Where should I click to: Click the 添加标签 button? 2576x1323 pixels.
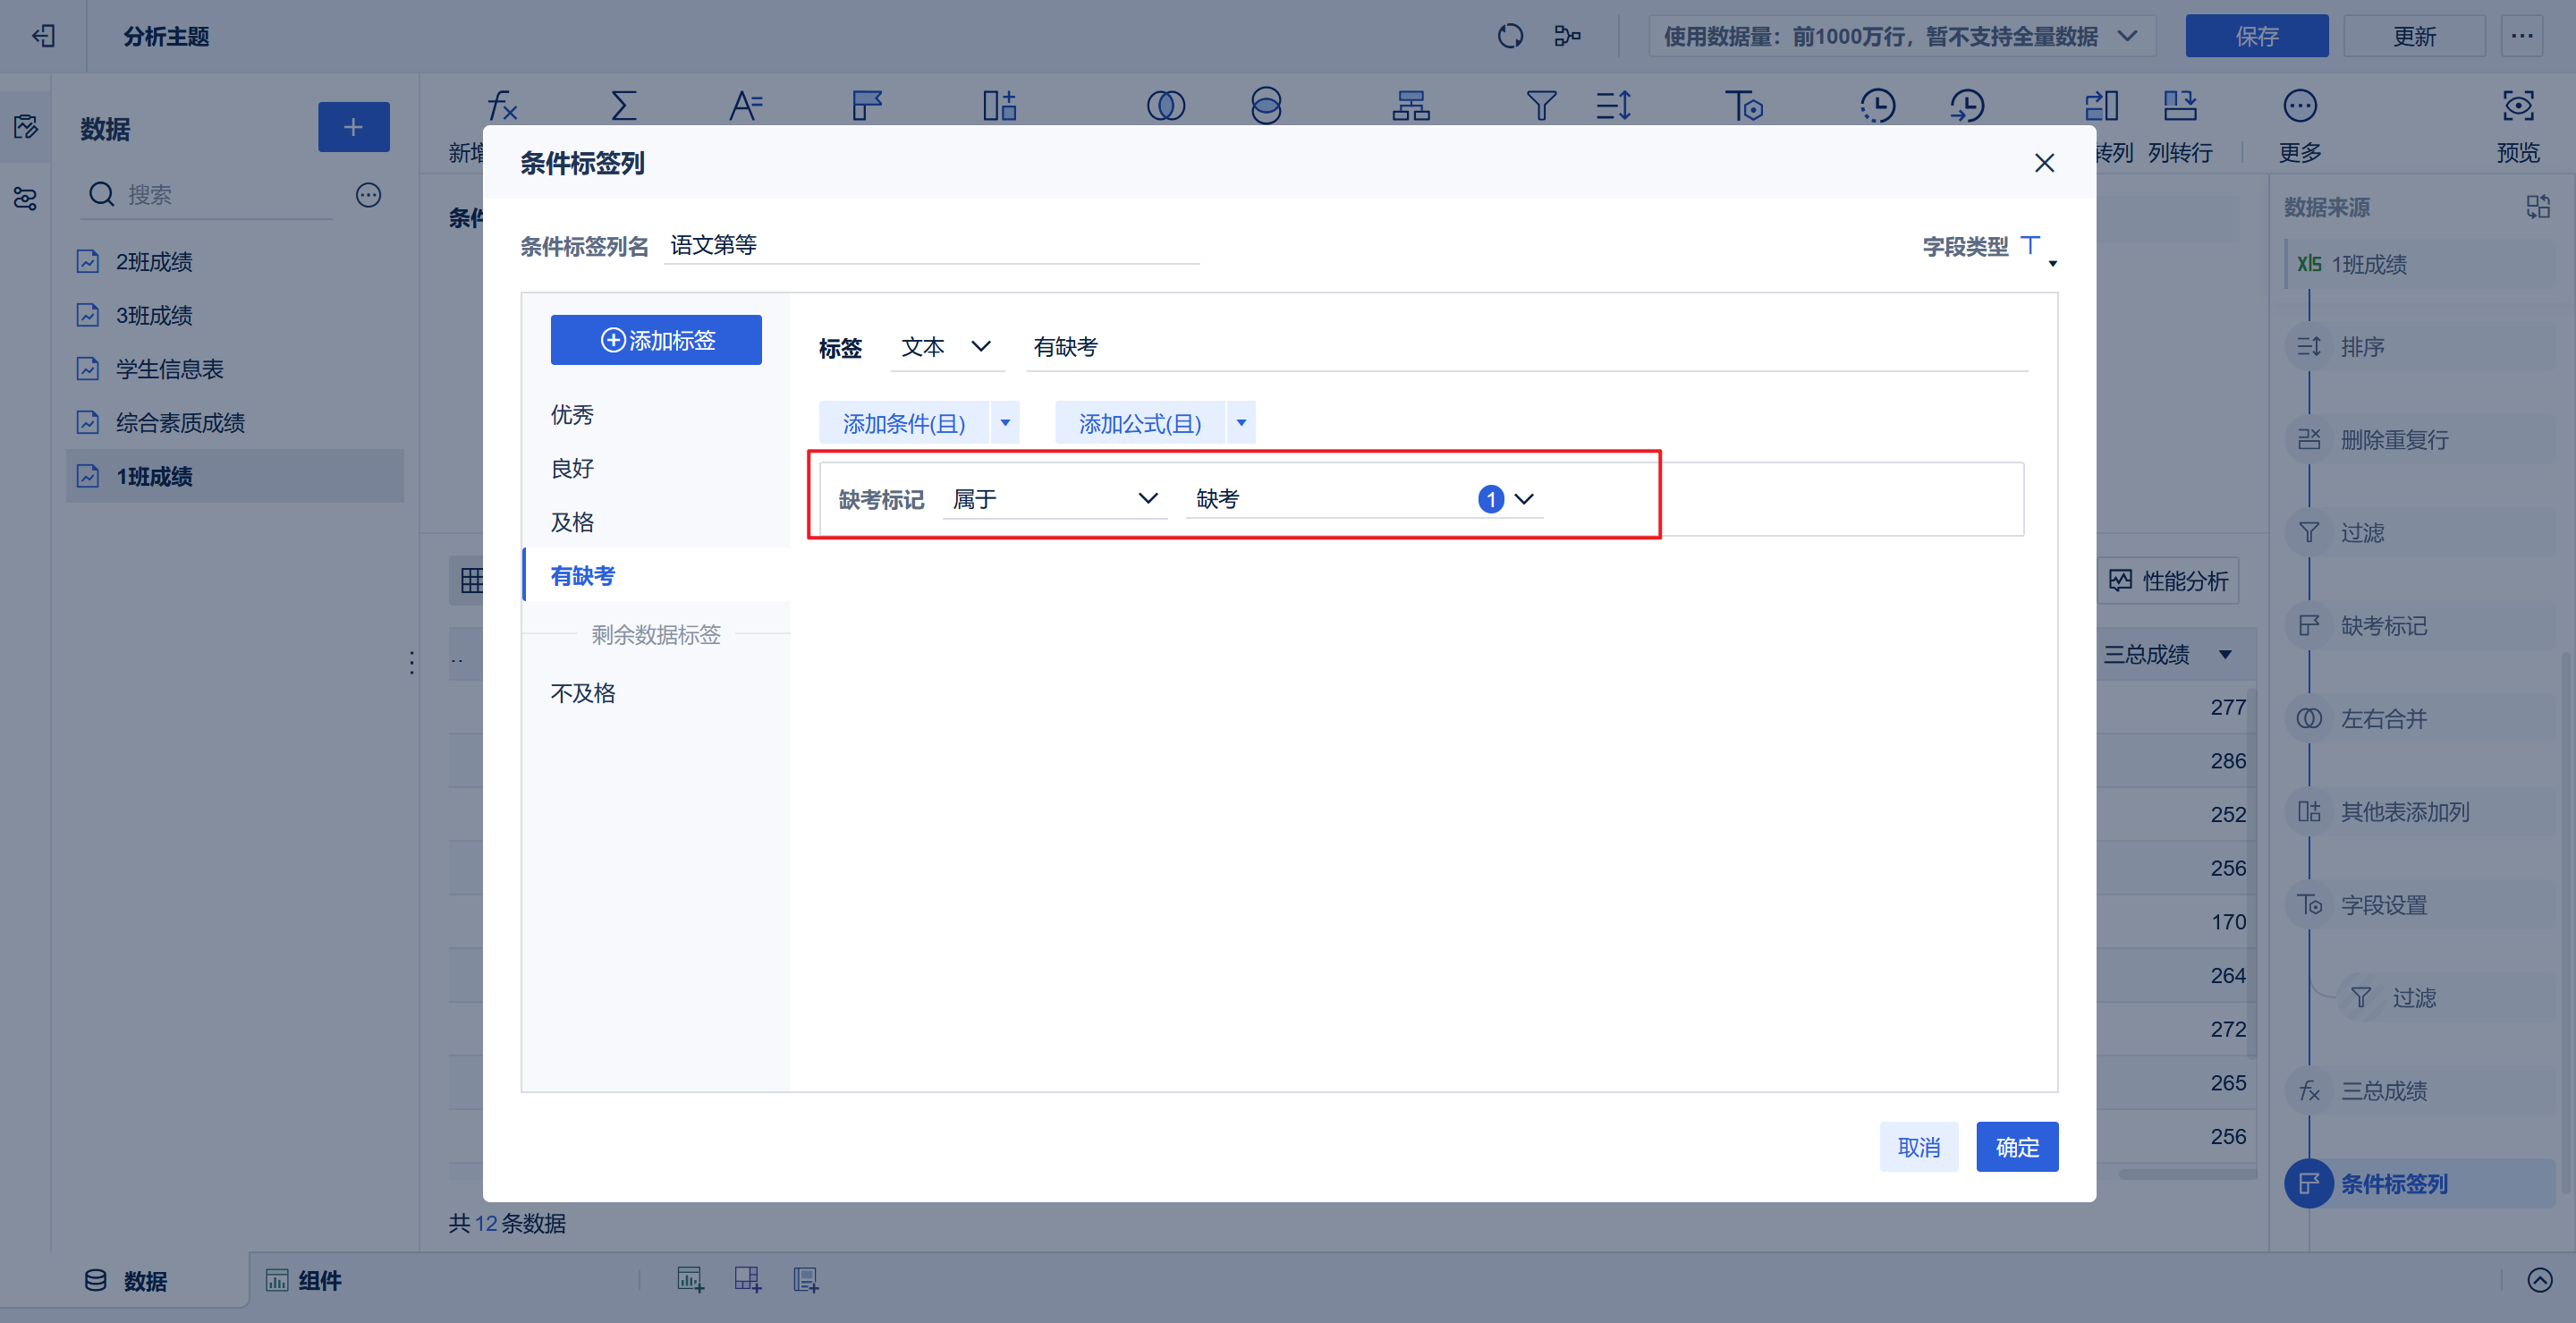point(656,339)
